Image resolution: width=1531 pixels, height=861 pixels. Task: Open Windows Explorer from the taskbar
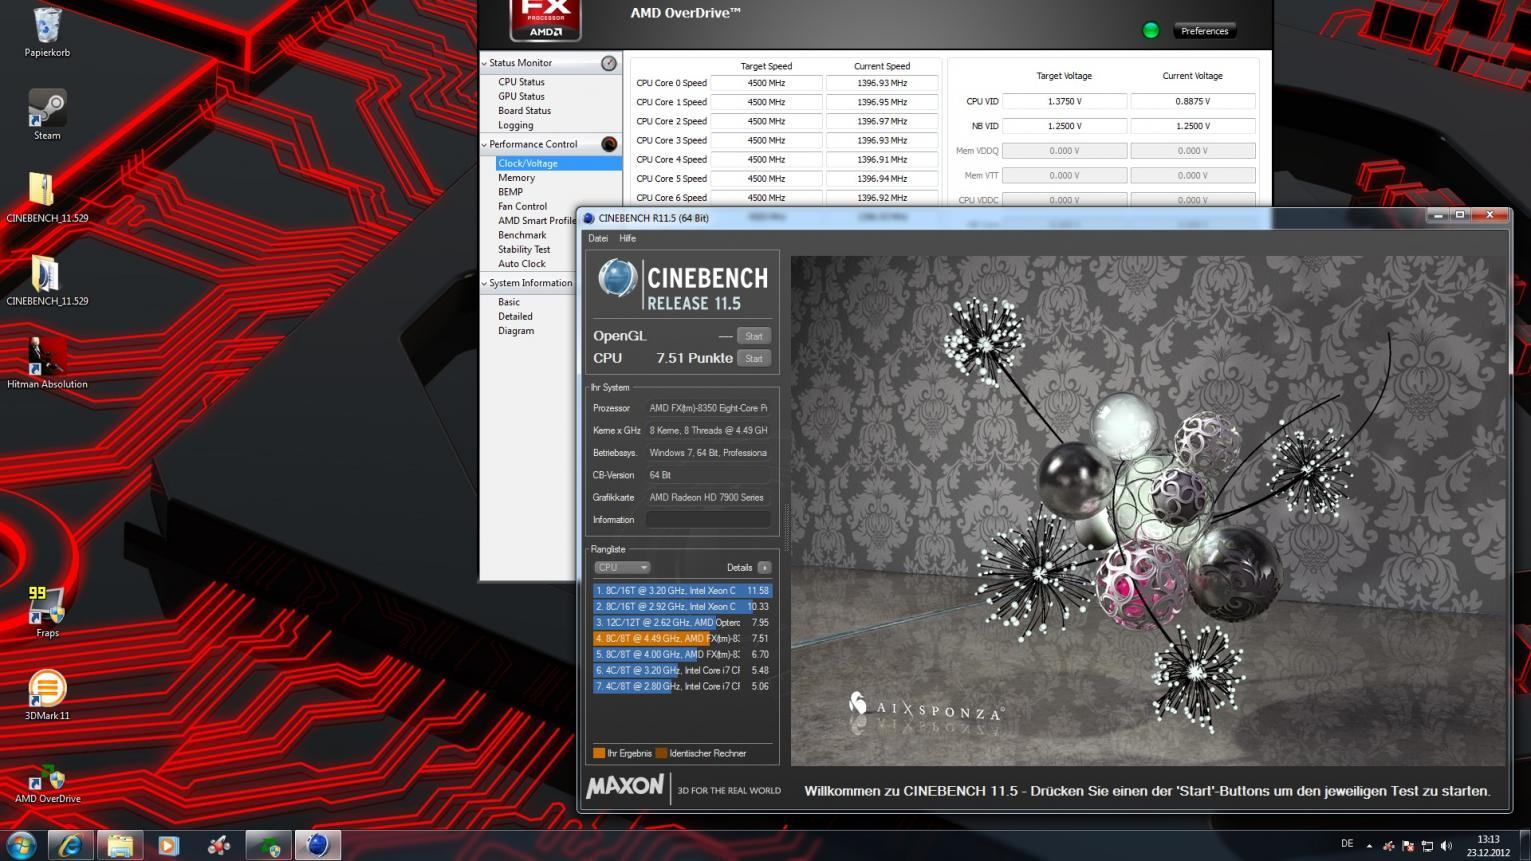[120, 845]
